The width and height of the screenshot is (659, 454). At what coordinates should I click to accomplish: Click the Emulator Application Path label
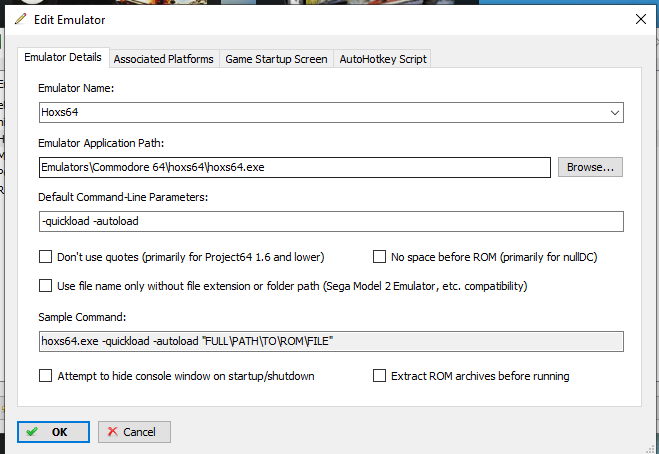(101, 143)
